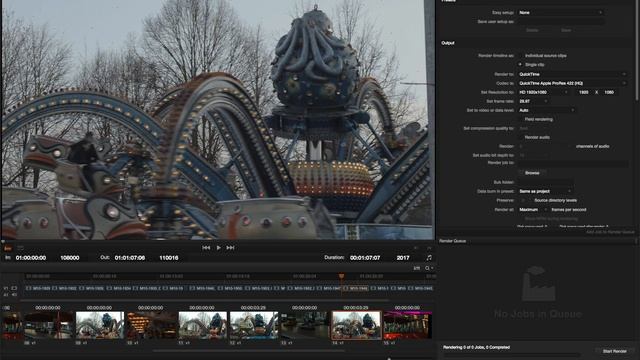Select clip thumbnail 10
640x360 pixels.
(151, 325)
